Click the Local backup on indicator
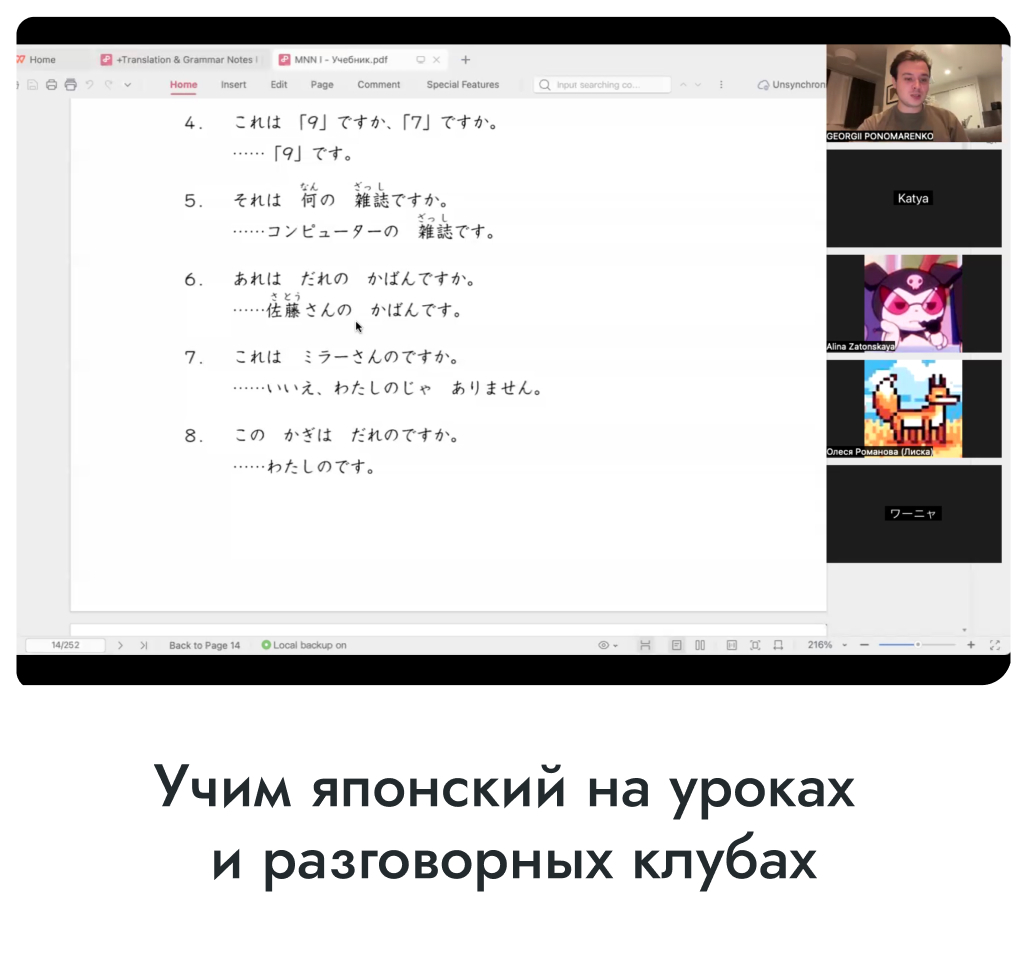 tap(304, 645)
